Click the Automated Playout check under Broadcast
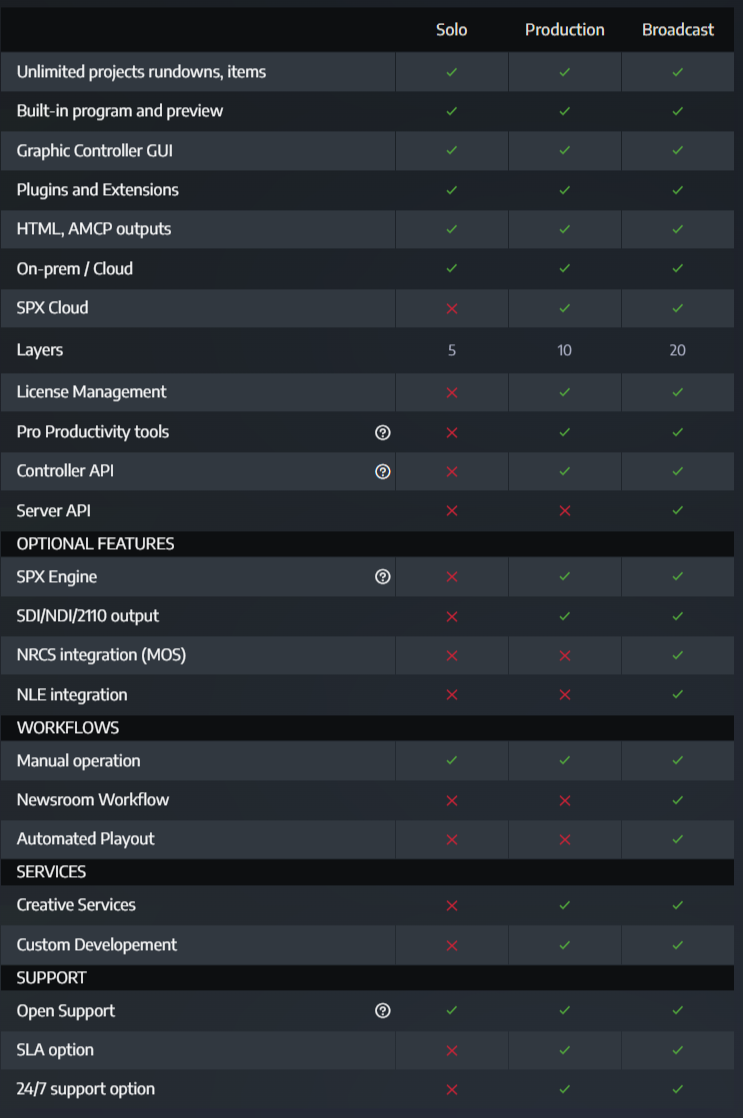The height and width of the screenshot is (1118, 743). (x=678, y=839)
